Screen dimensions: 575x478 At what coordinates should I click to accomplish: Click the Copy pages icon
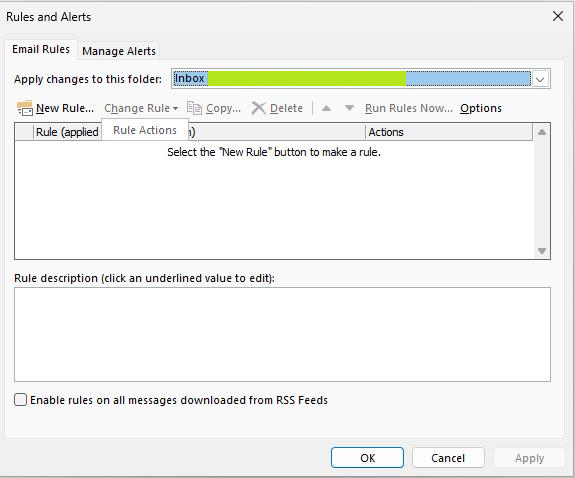194,108
